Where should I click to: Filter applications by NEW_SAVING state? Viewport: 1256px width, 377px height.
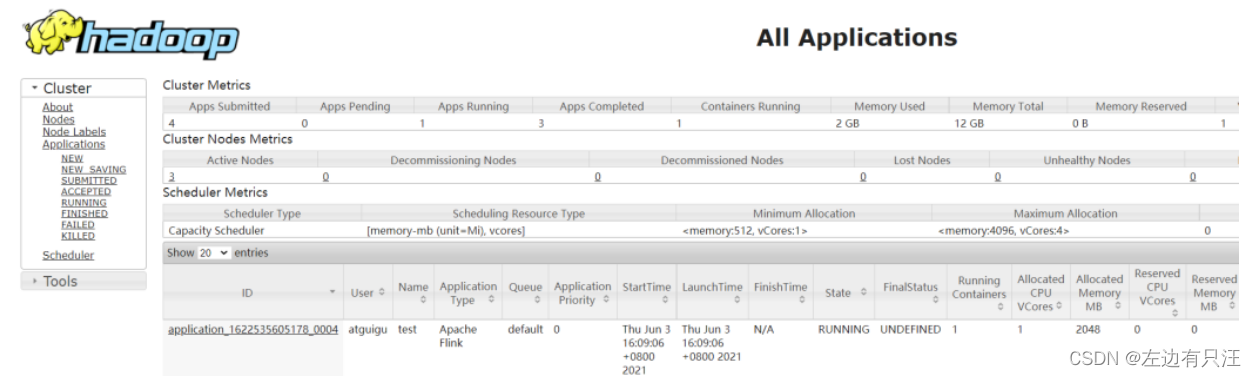(93, 169)
